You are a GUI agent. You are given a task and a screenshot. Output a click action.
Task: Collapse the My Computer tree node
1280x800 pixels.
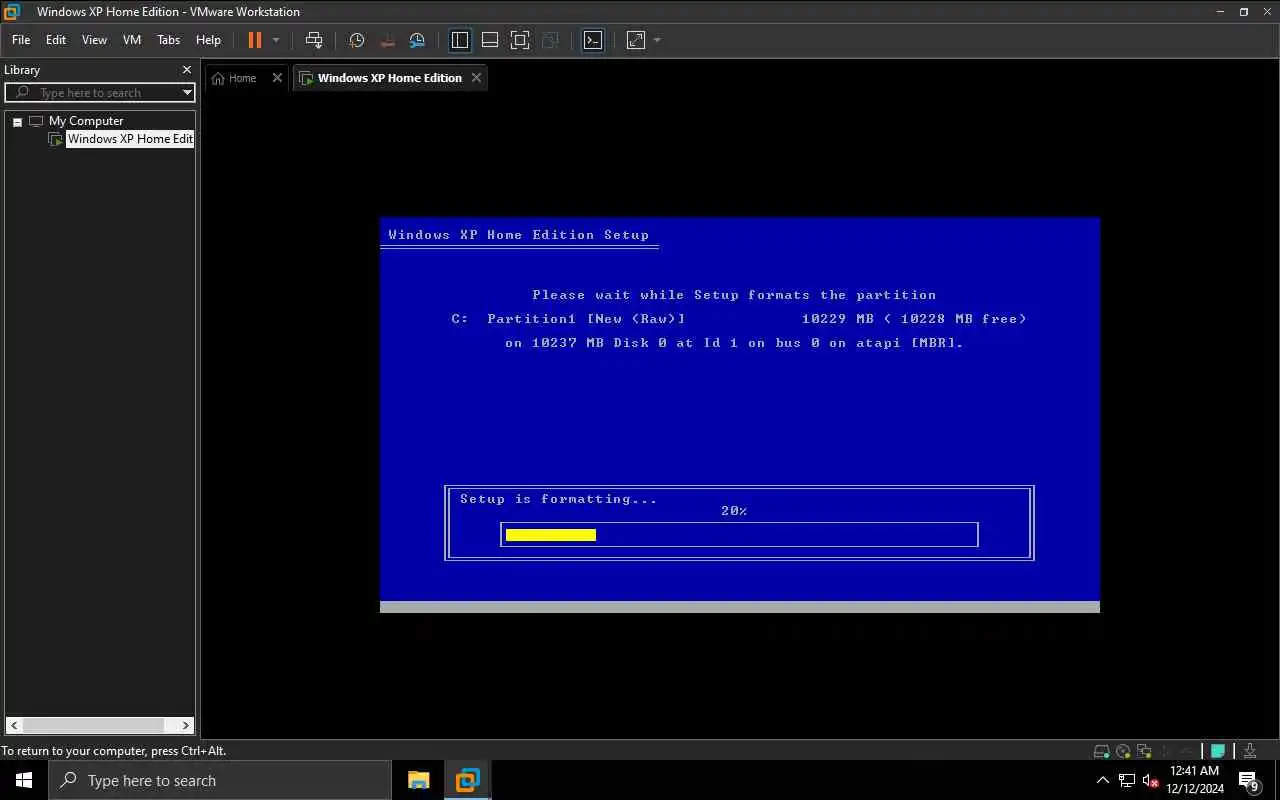point(17,122)
